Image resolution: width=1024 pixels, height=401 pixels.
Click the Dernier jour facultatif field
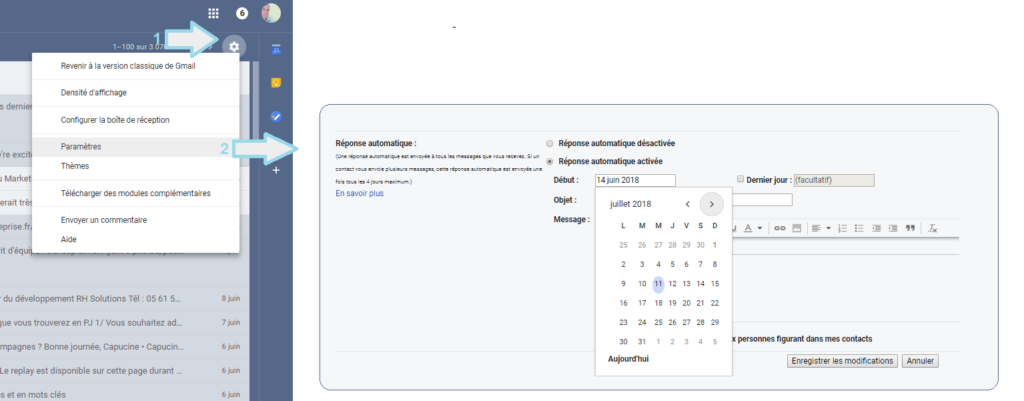tap(834, 180)
